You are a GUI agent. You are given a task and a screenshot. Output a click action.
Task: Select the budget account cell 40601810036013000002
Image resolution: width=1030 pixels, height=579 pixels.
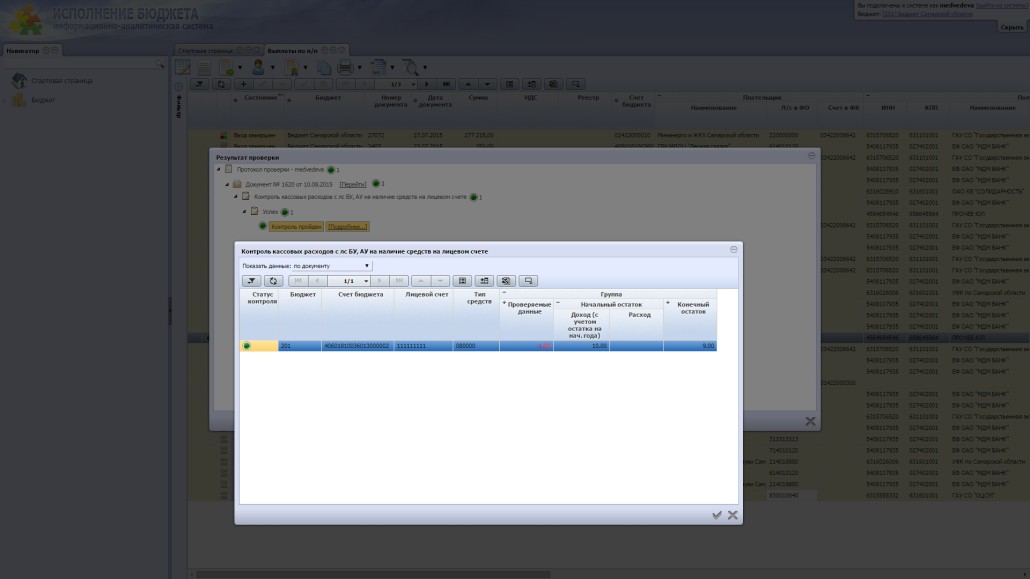[x=357, y=346]
